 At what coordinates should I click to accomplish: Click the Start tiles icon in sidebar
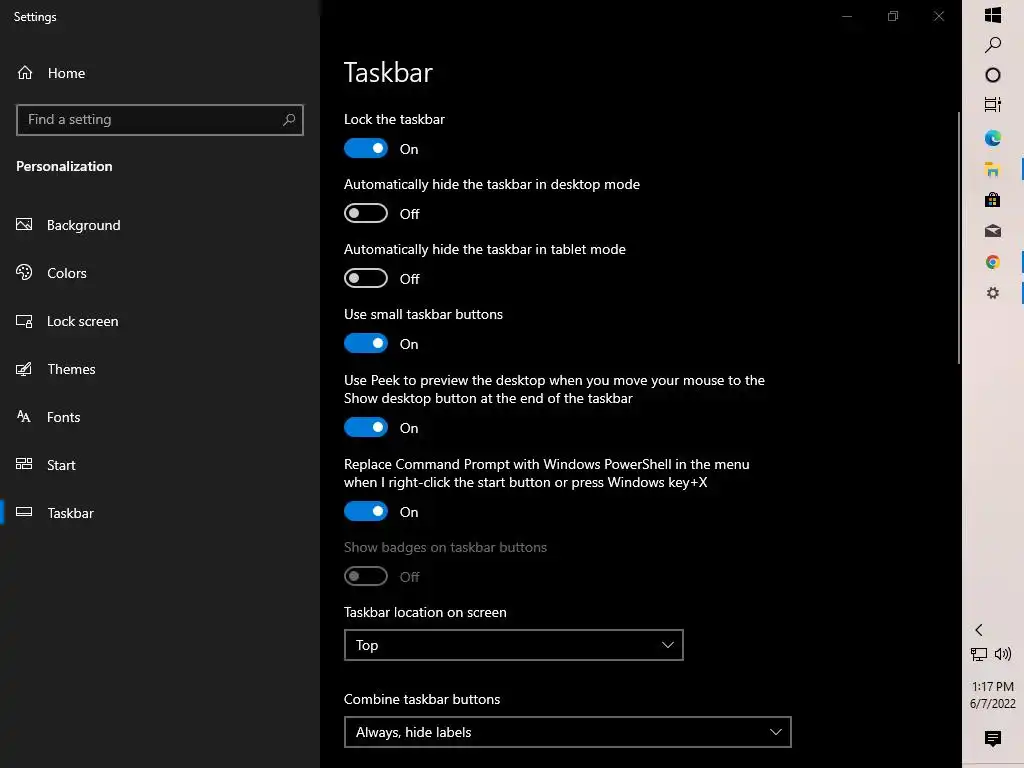25,465
